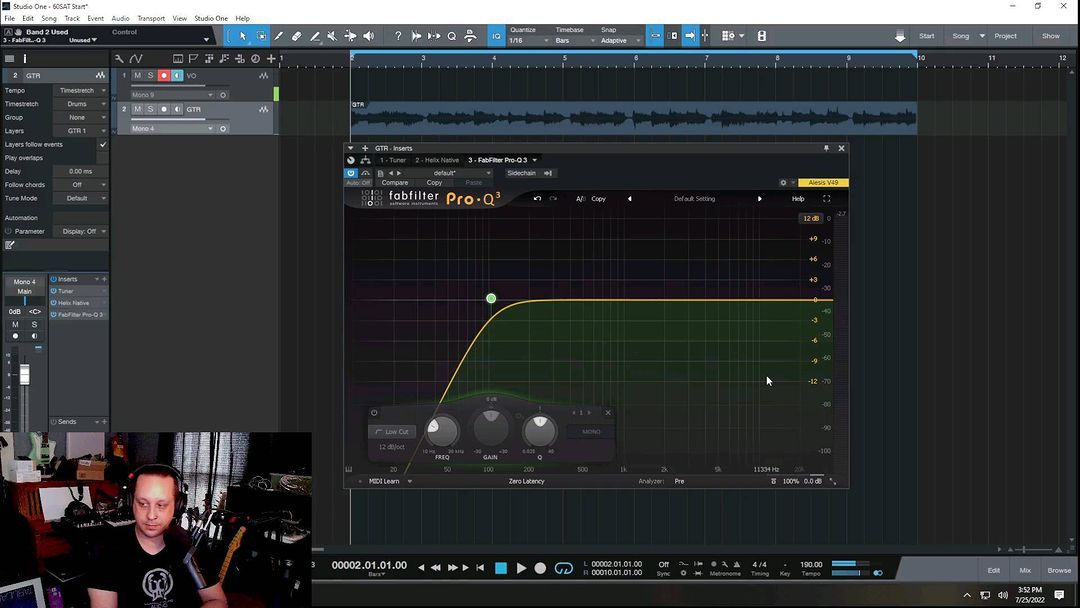Click the Listen speaker tool
The width and height of the screenshot is (1080, 608).
coord(368,36)
